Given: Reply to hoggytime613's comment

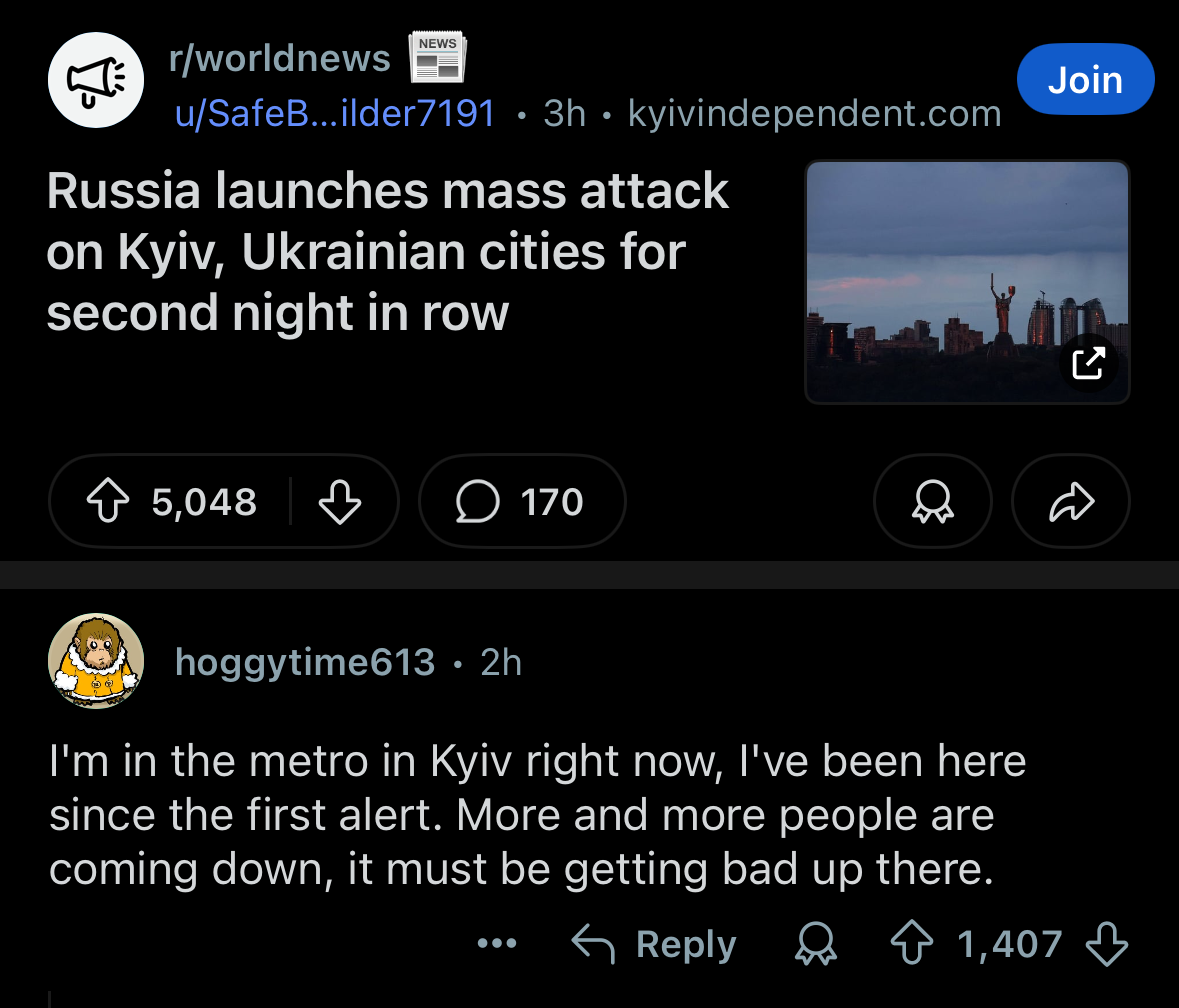Looking at the screenshot, I should click(x=654, y=944).
